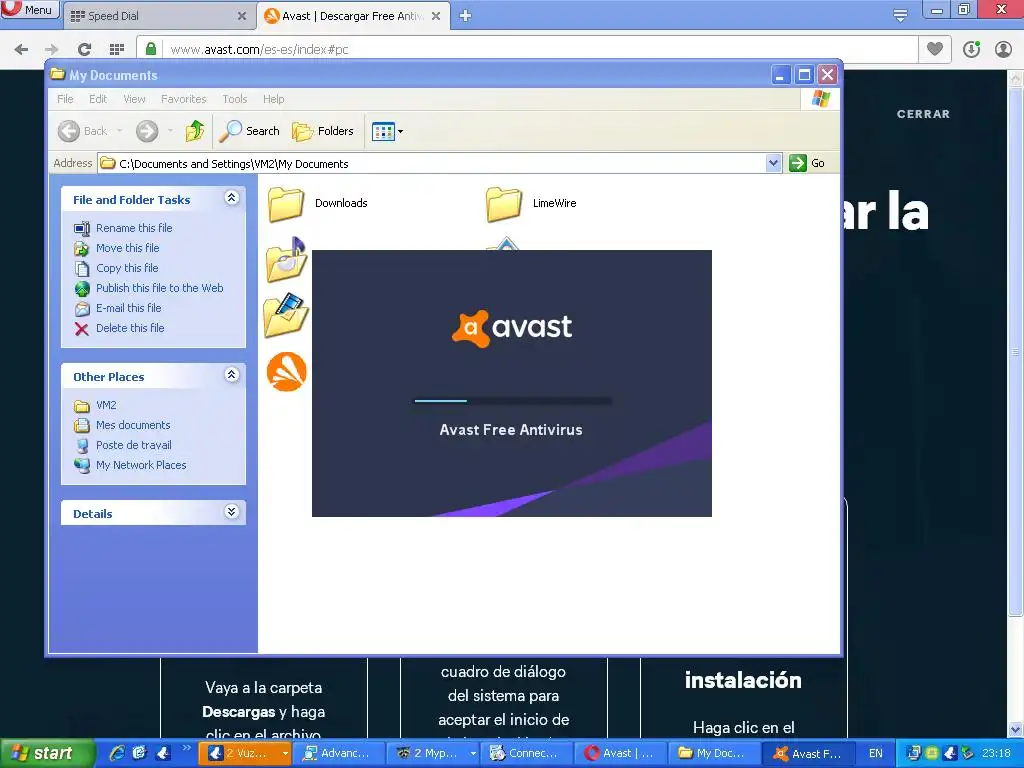Switch to the Speed Dial tab
1024x768 pixels.
point(157,16)
